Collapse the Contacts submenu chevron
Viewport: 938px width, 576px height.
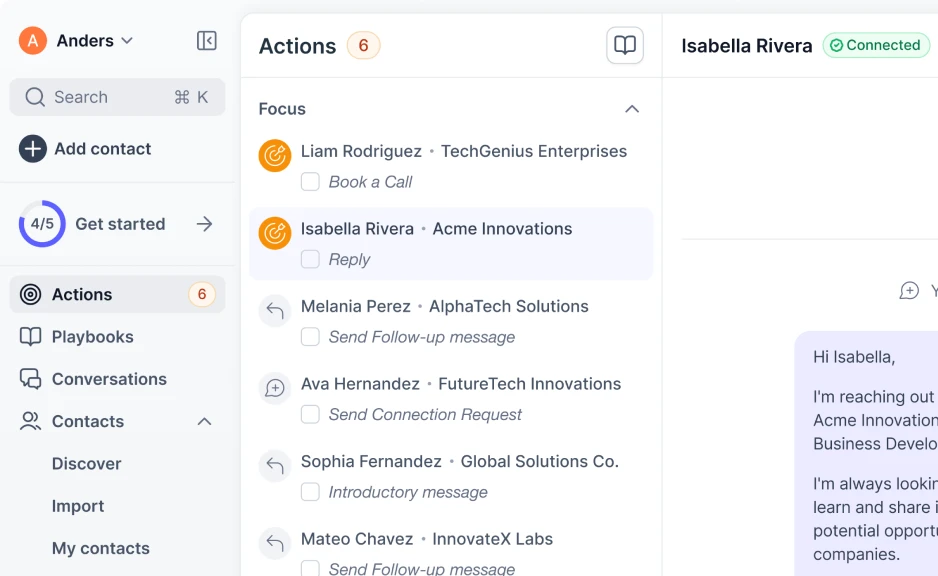pos(205,422)
